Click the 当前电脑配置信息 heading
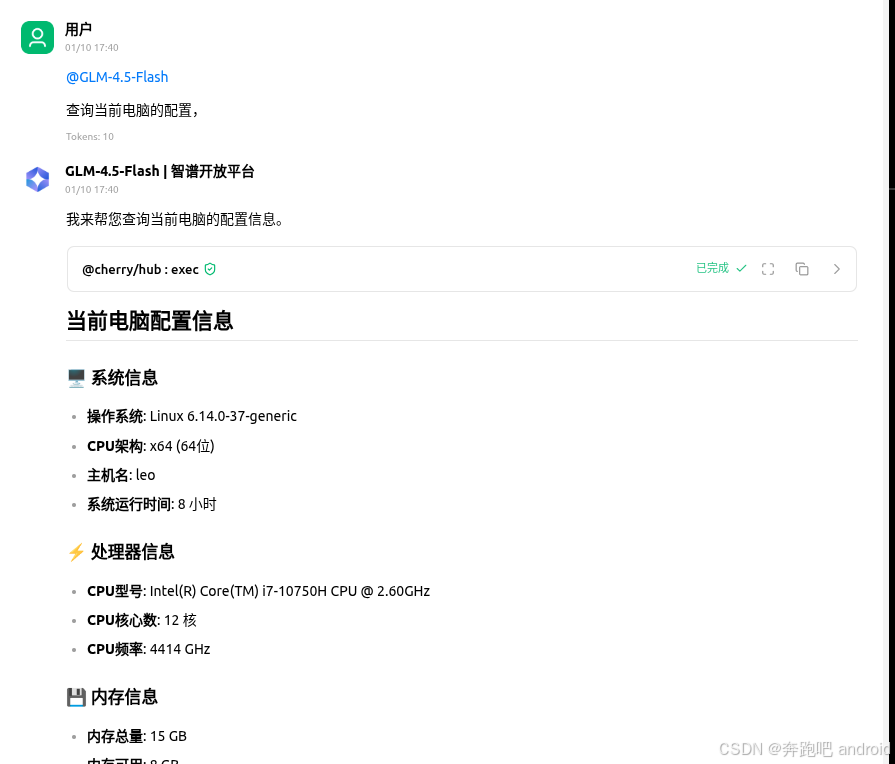 pos(150,321)
